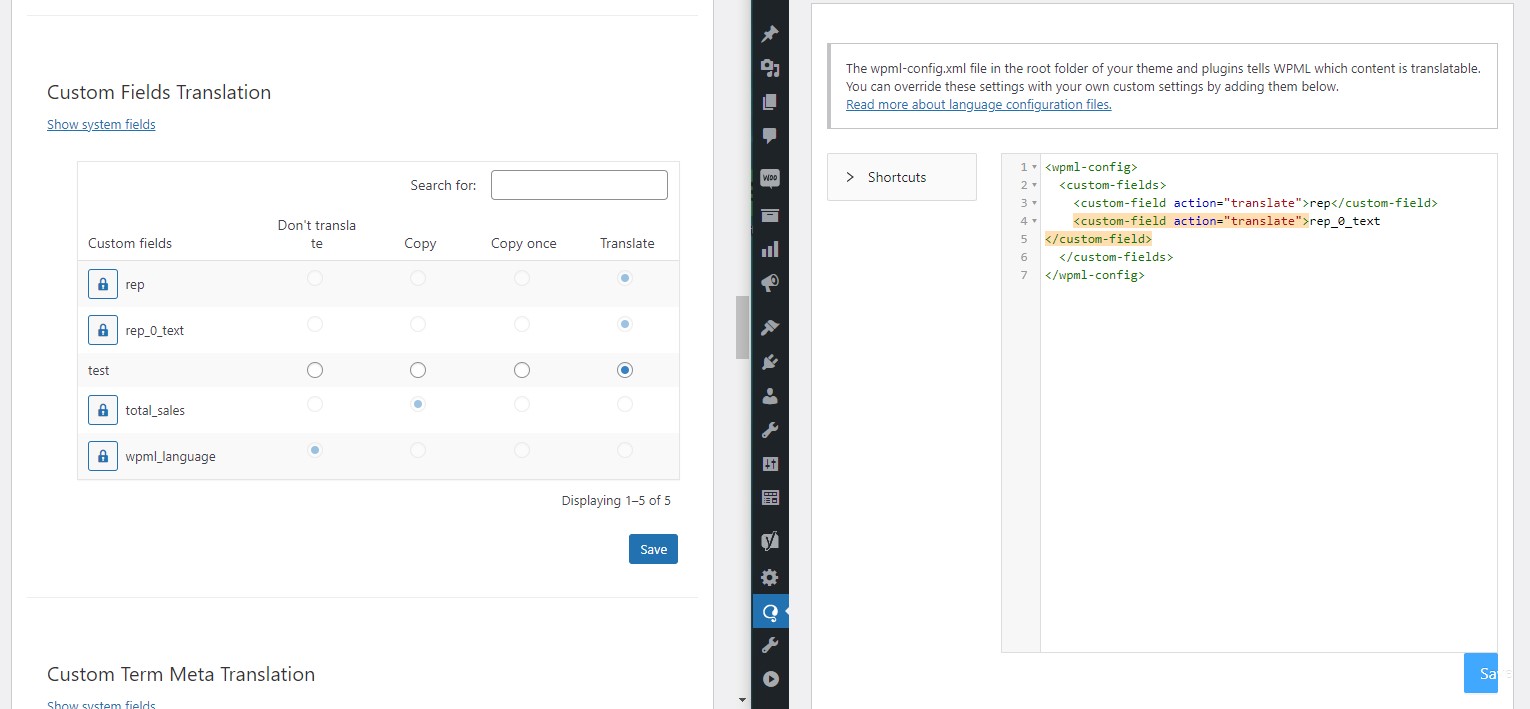Click the wpml_language field name
The width and height of the screenshot is (1530, 709).
tap(170, 456)
